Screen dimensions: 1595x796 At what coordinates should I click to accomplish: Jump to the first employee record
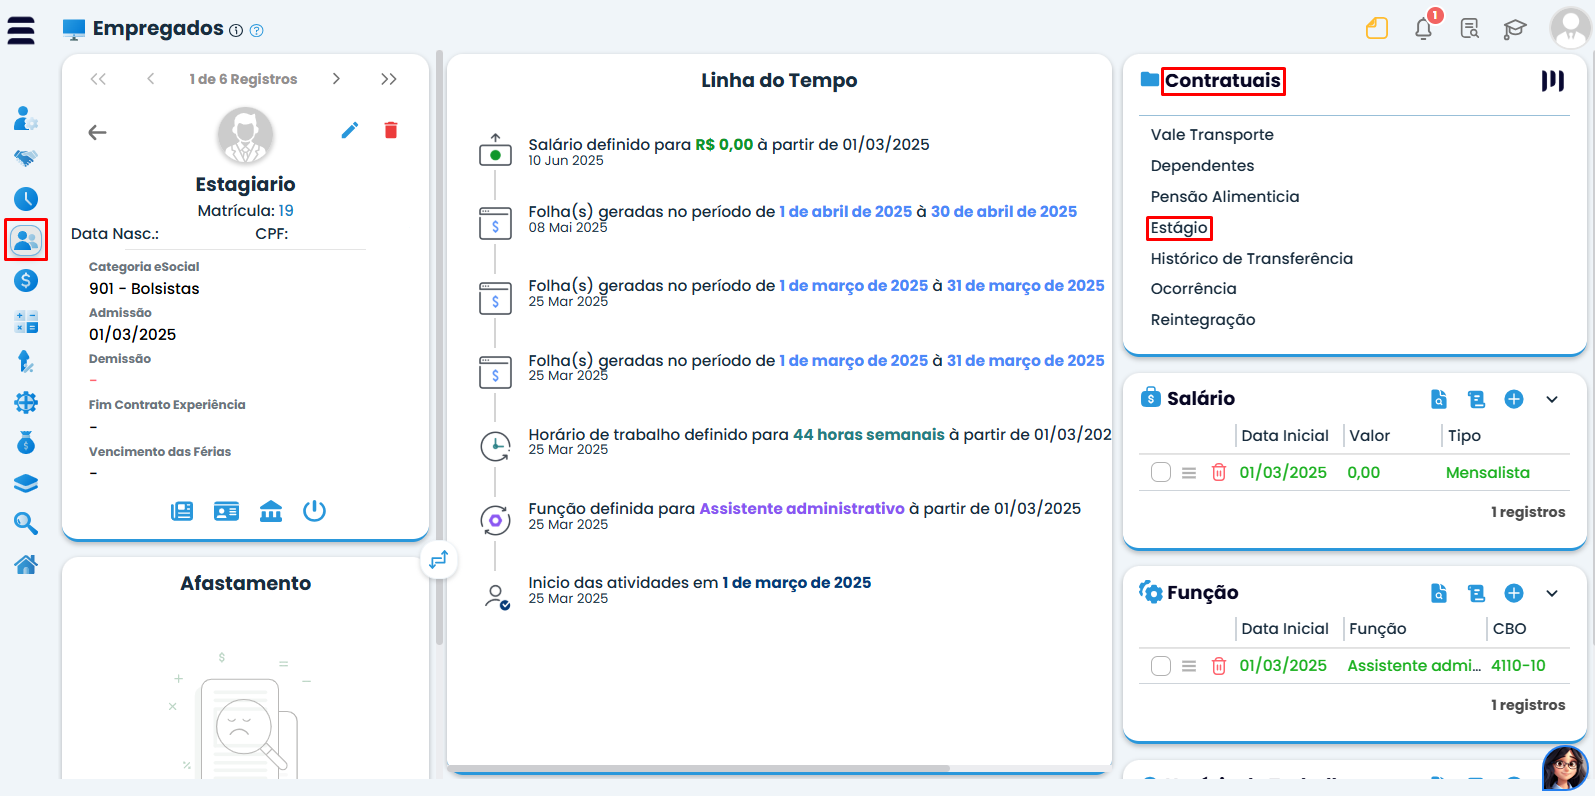click(98, 79)
